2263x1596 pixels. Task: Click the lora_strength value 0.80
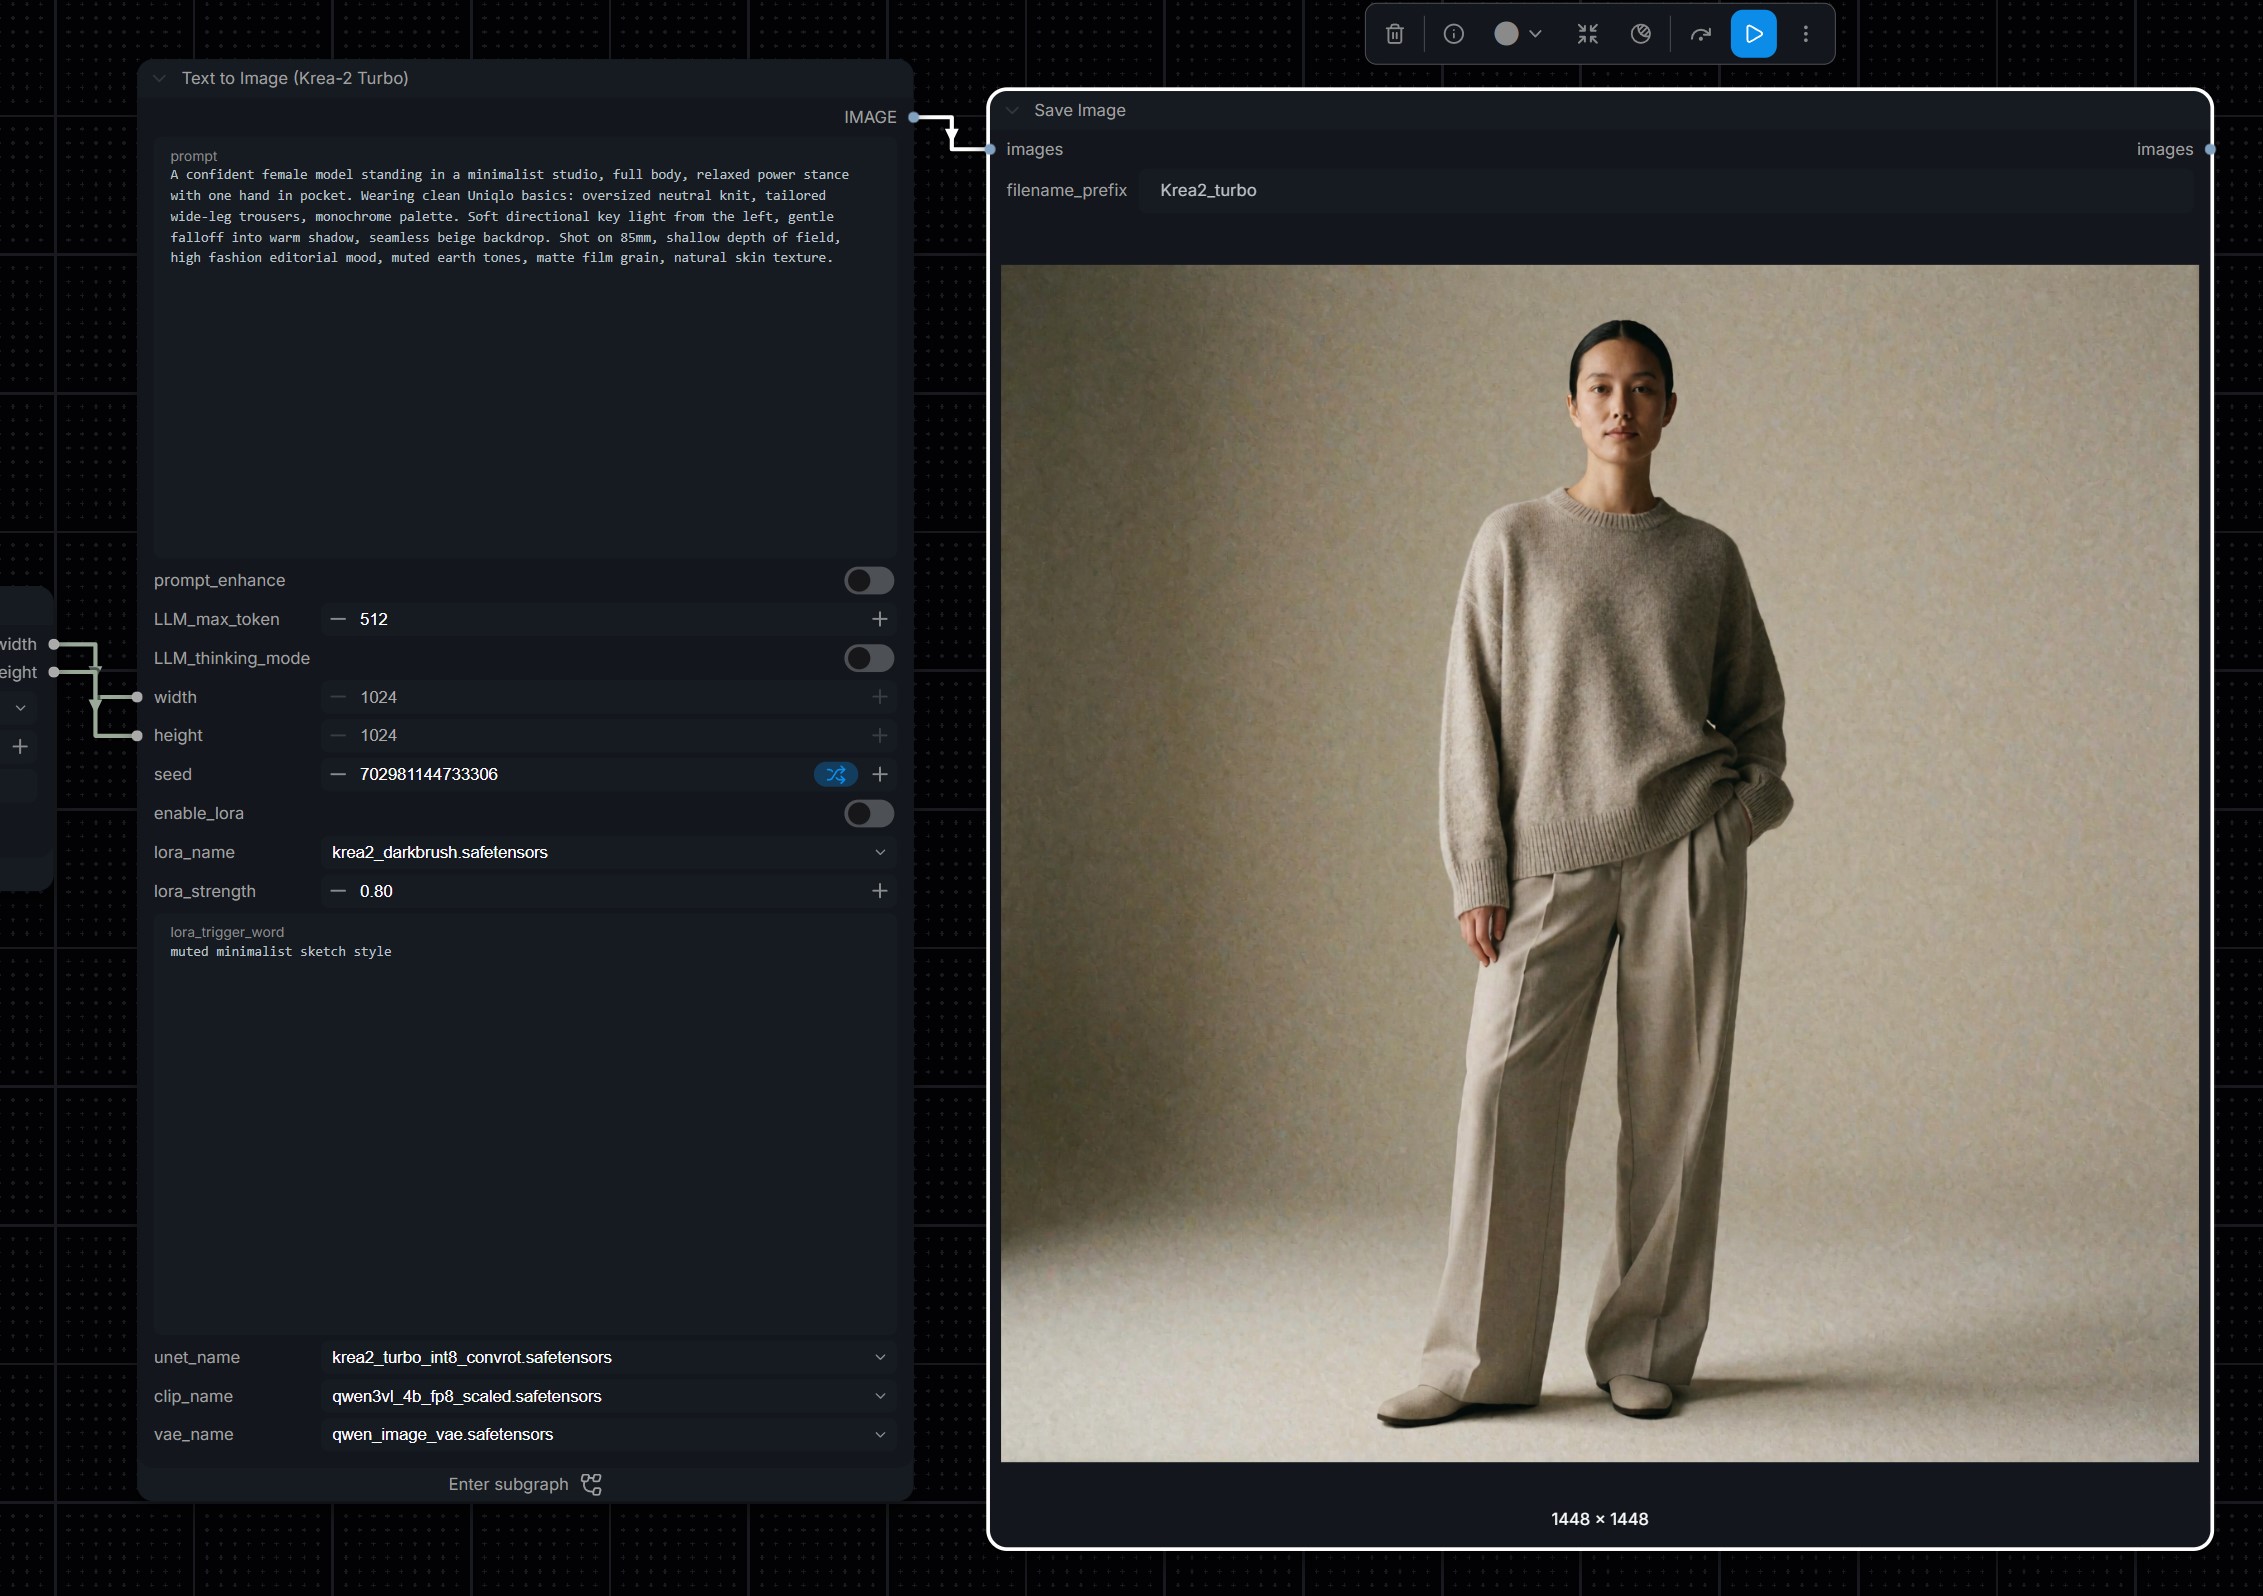[x=376, y=891]
